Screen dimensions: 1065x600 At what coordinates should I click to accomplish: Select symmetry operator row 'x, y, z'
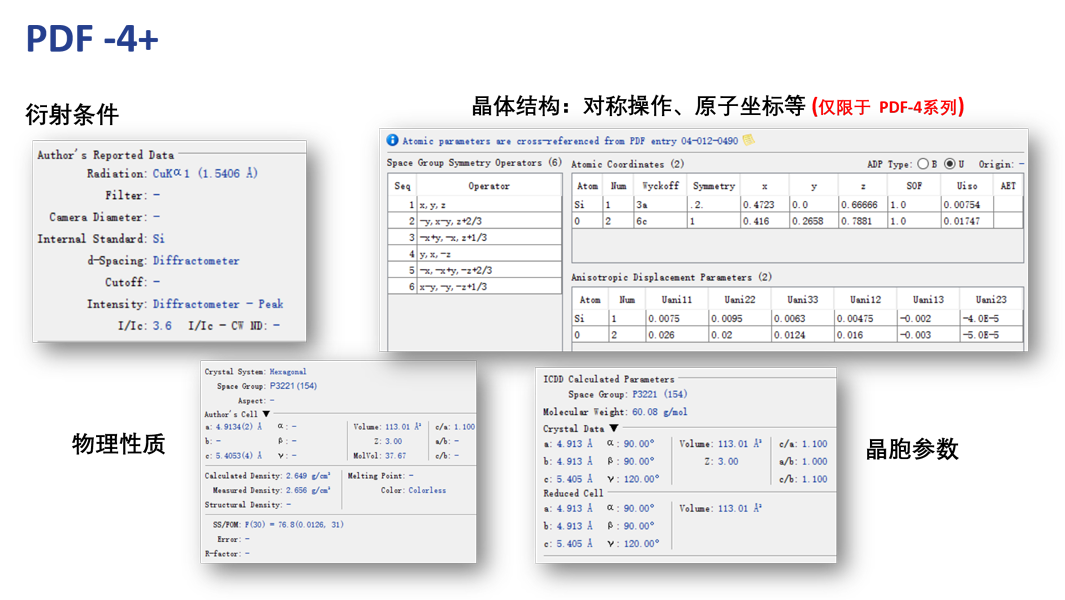(x=475, y=205)
